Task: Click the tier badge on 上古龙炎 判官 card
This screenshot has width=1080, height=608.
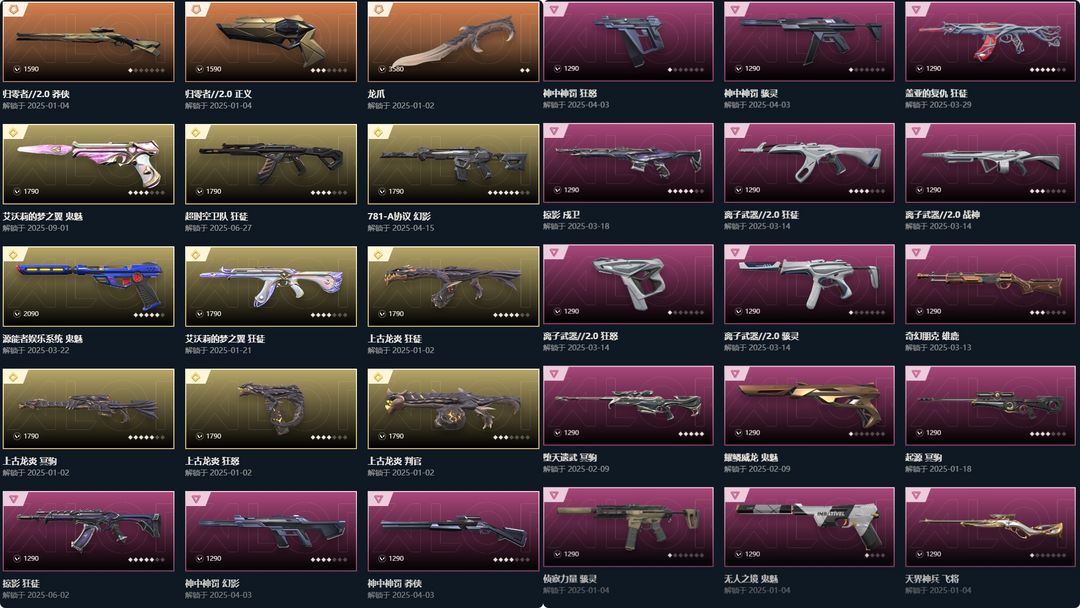Action: click(x=379, y=377)
